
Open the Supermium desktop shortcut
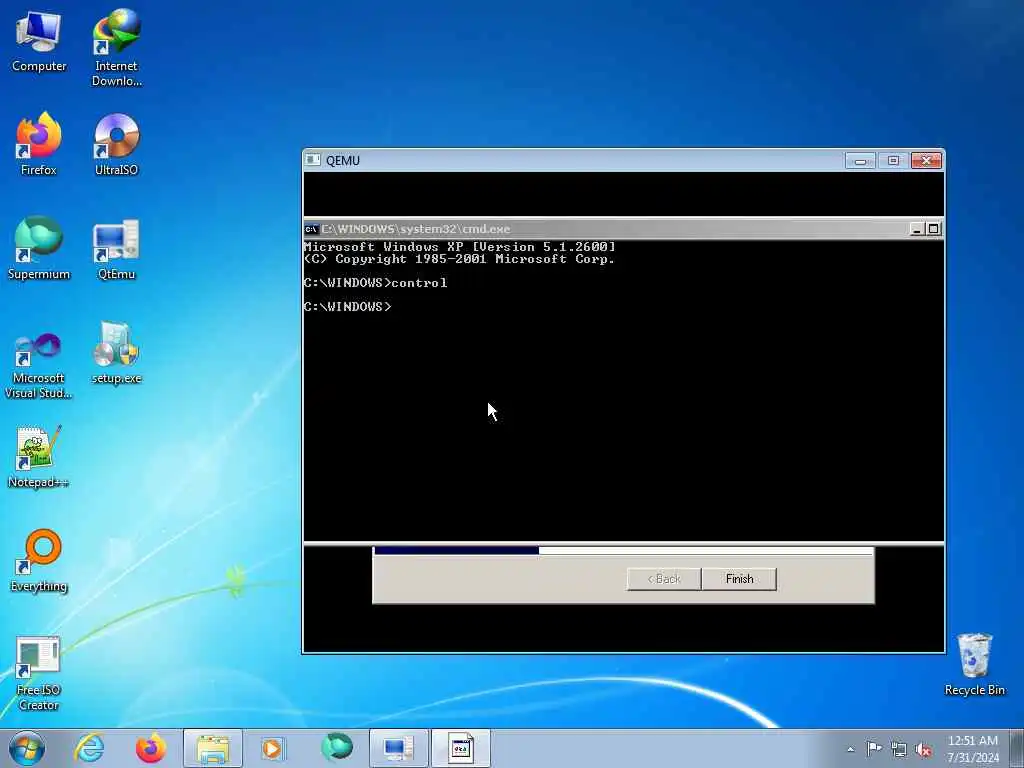[x=39, y=248]
